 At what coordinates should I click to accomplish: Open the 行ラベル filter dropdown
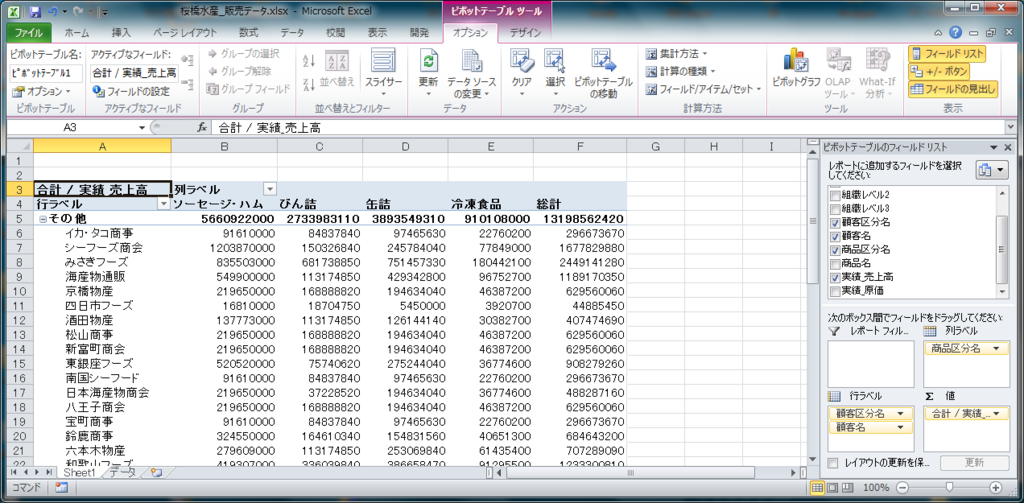[164, 204]
